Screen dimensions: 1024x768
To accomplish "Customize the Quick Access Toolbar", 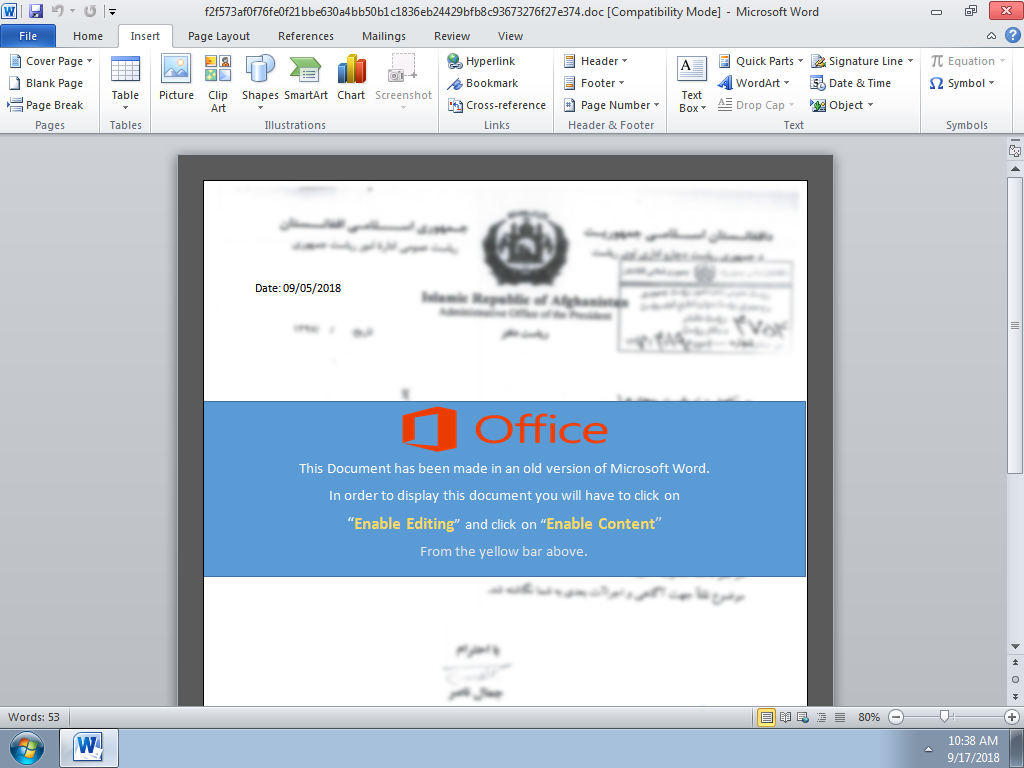I will click(112, 12).
